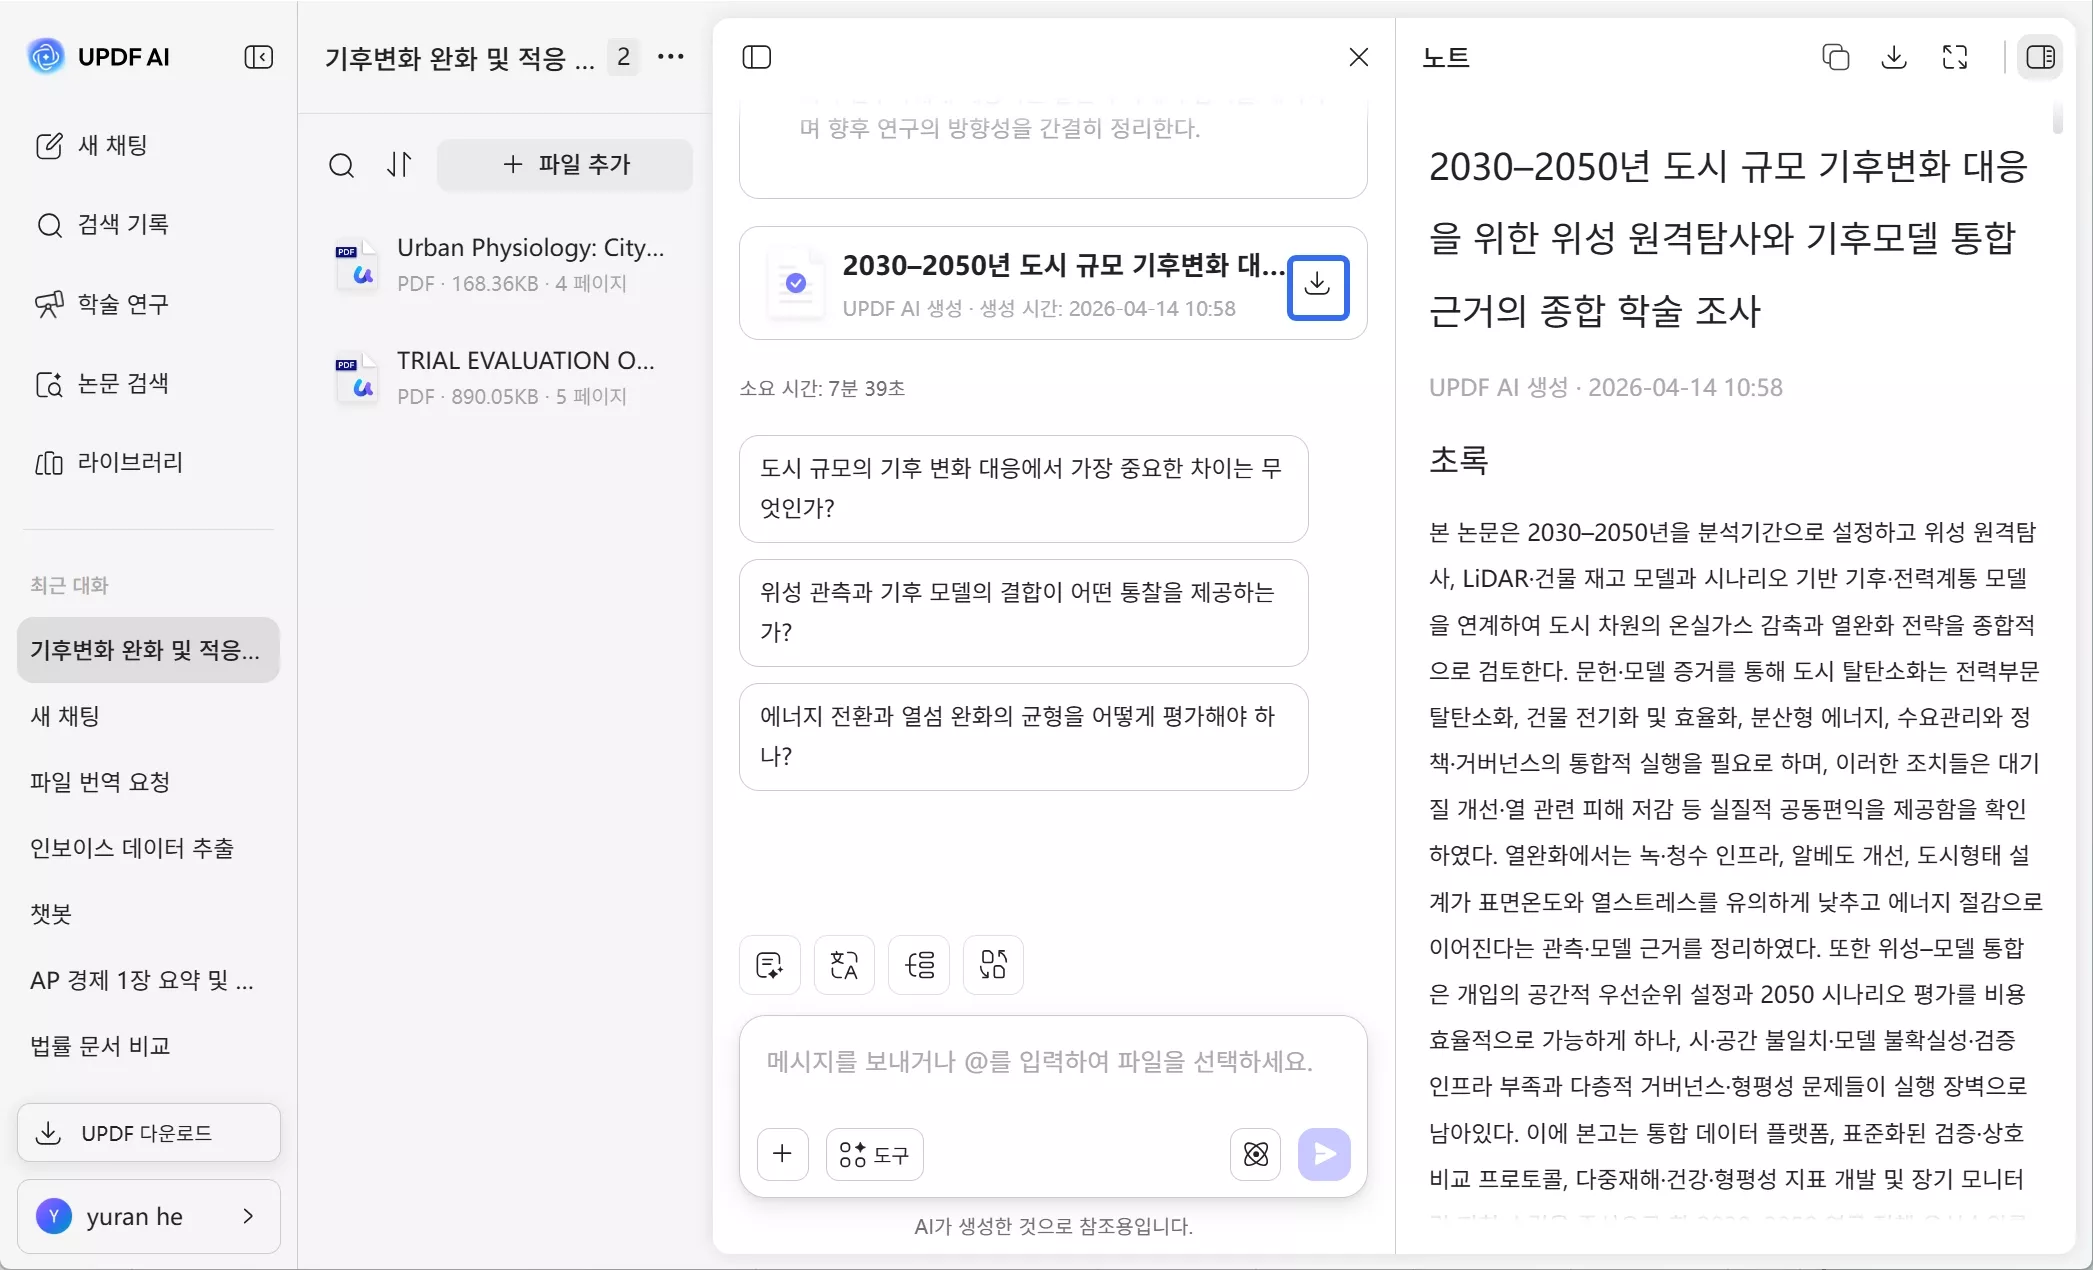Select the suggested question about 에너지 전환과 열섬 완화

1022,737
